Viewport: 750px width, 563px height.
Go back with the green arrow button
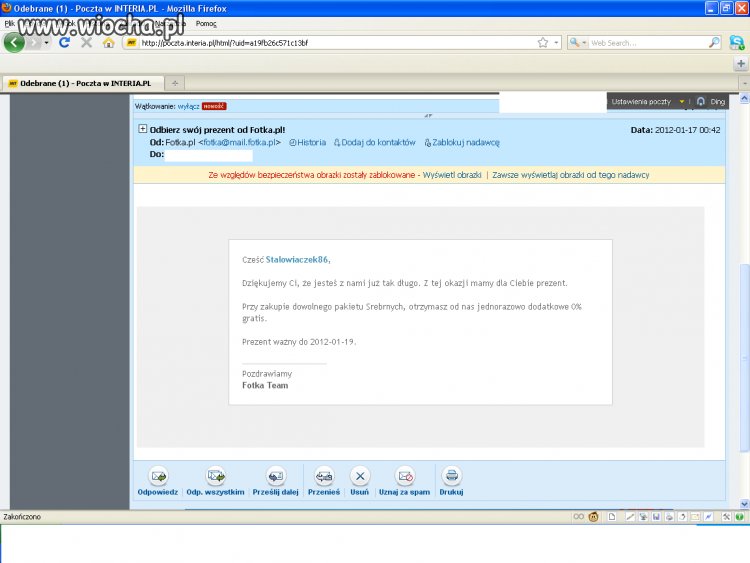tap(14, 43)
